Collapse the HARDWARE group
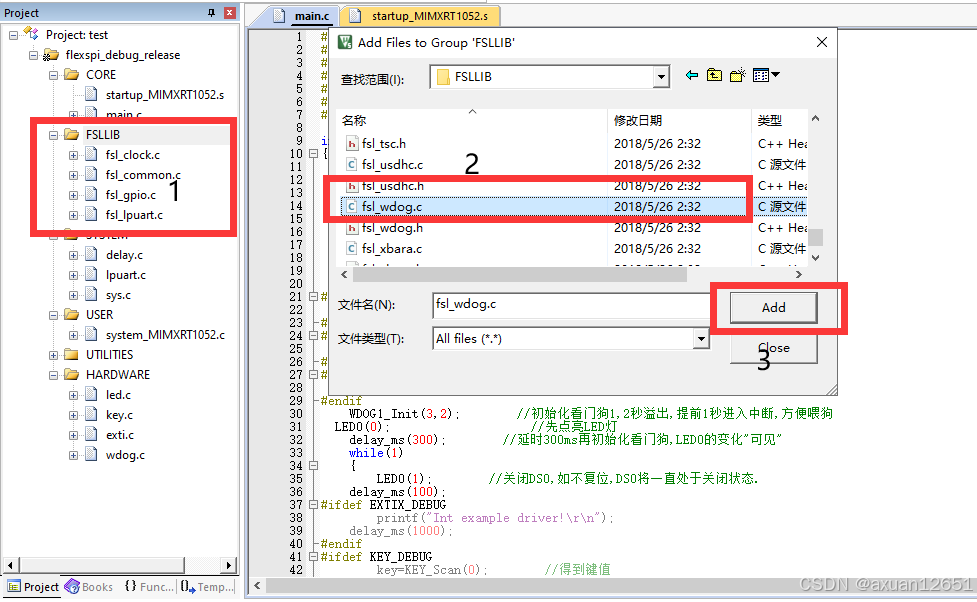This screenshot has height=602, width=977. click(x=54, y=375)
